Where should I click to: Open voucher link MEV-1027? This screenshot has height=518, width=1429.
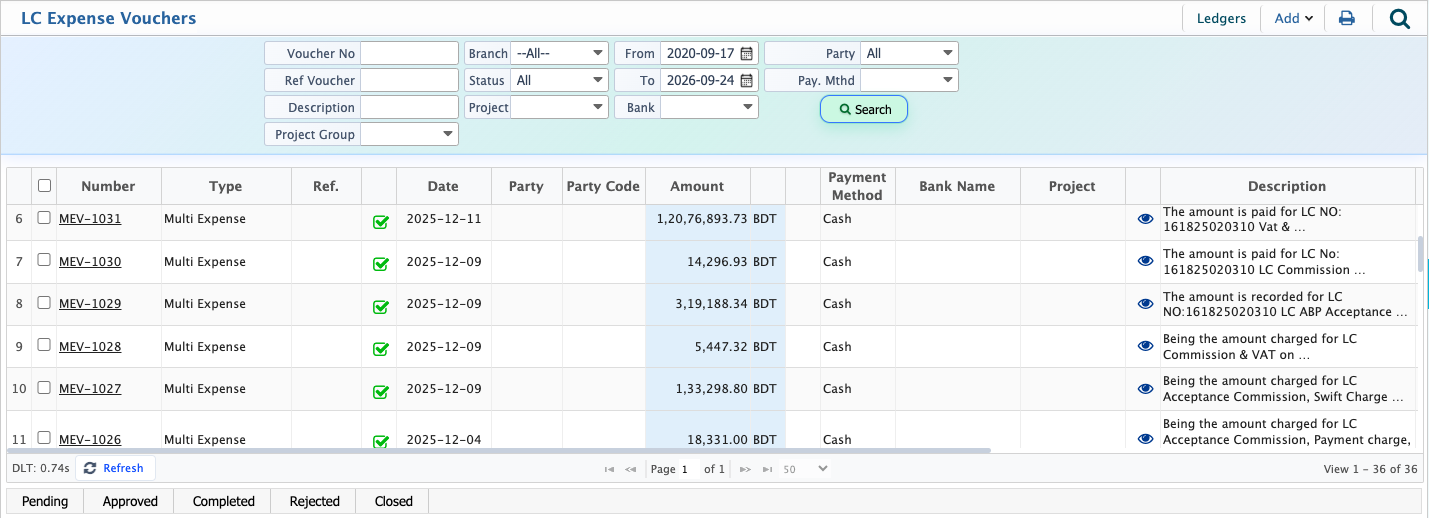90,388
